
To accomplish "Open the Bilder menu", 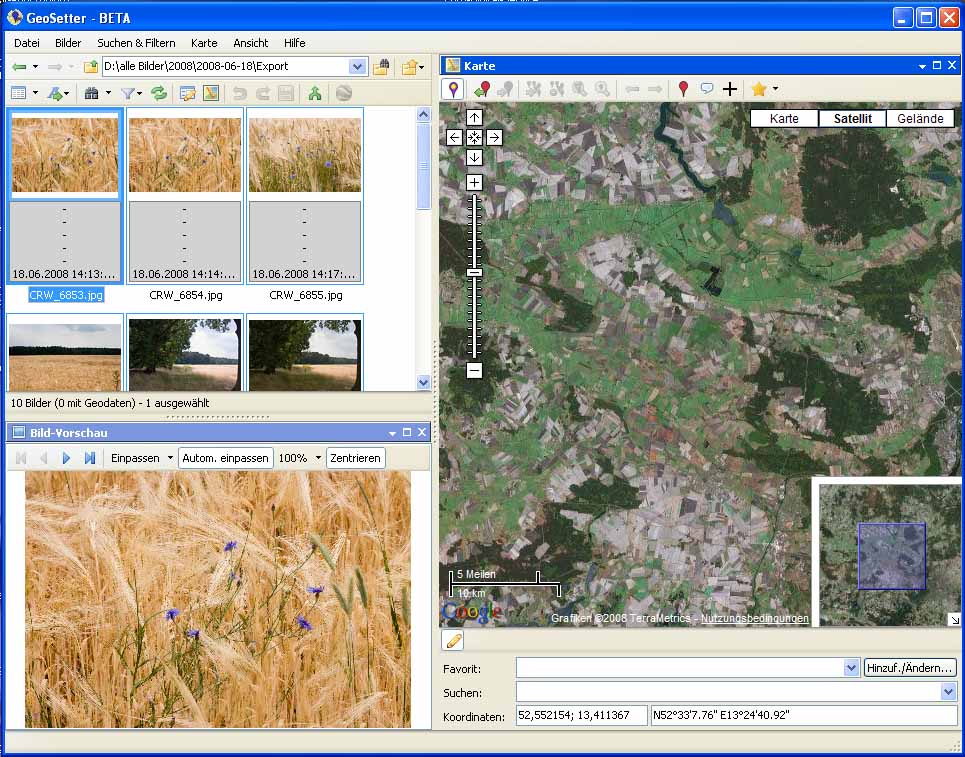I will click(x=68, y=43).
